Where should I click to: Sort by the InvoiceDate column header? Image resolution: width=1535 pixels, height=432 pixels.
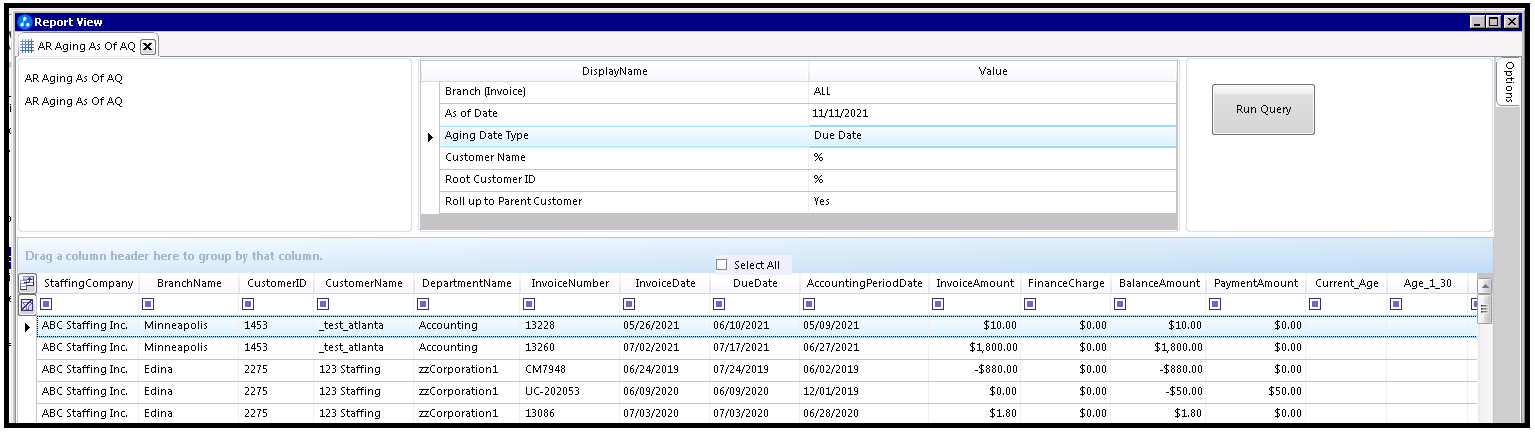pos(665,284)
